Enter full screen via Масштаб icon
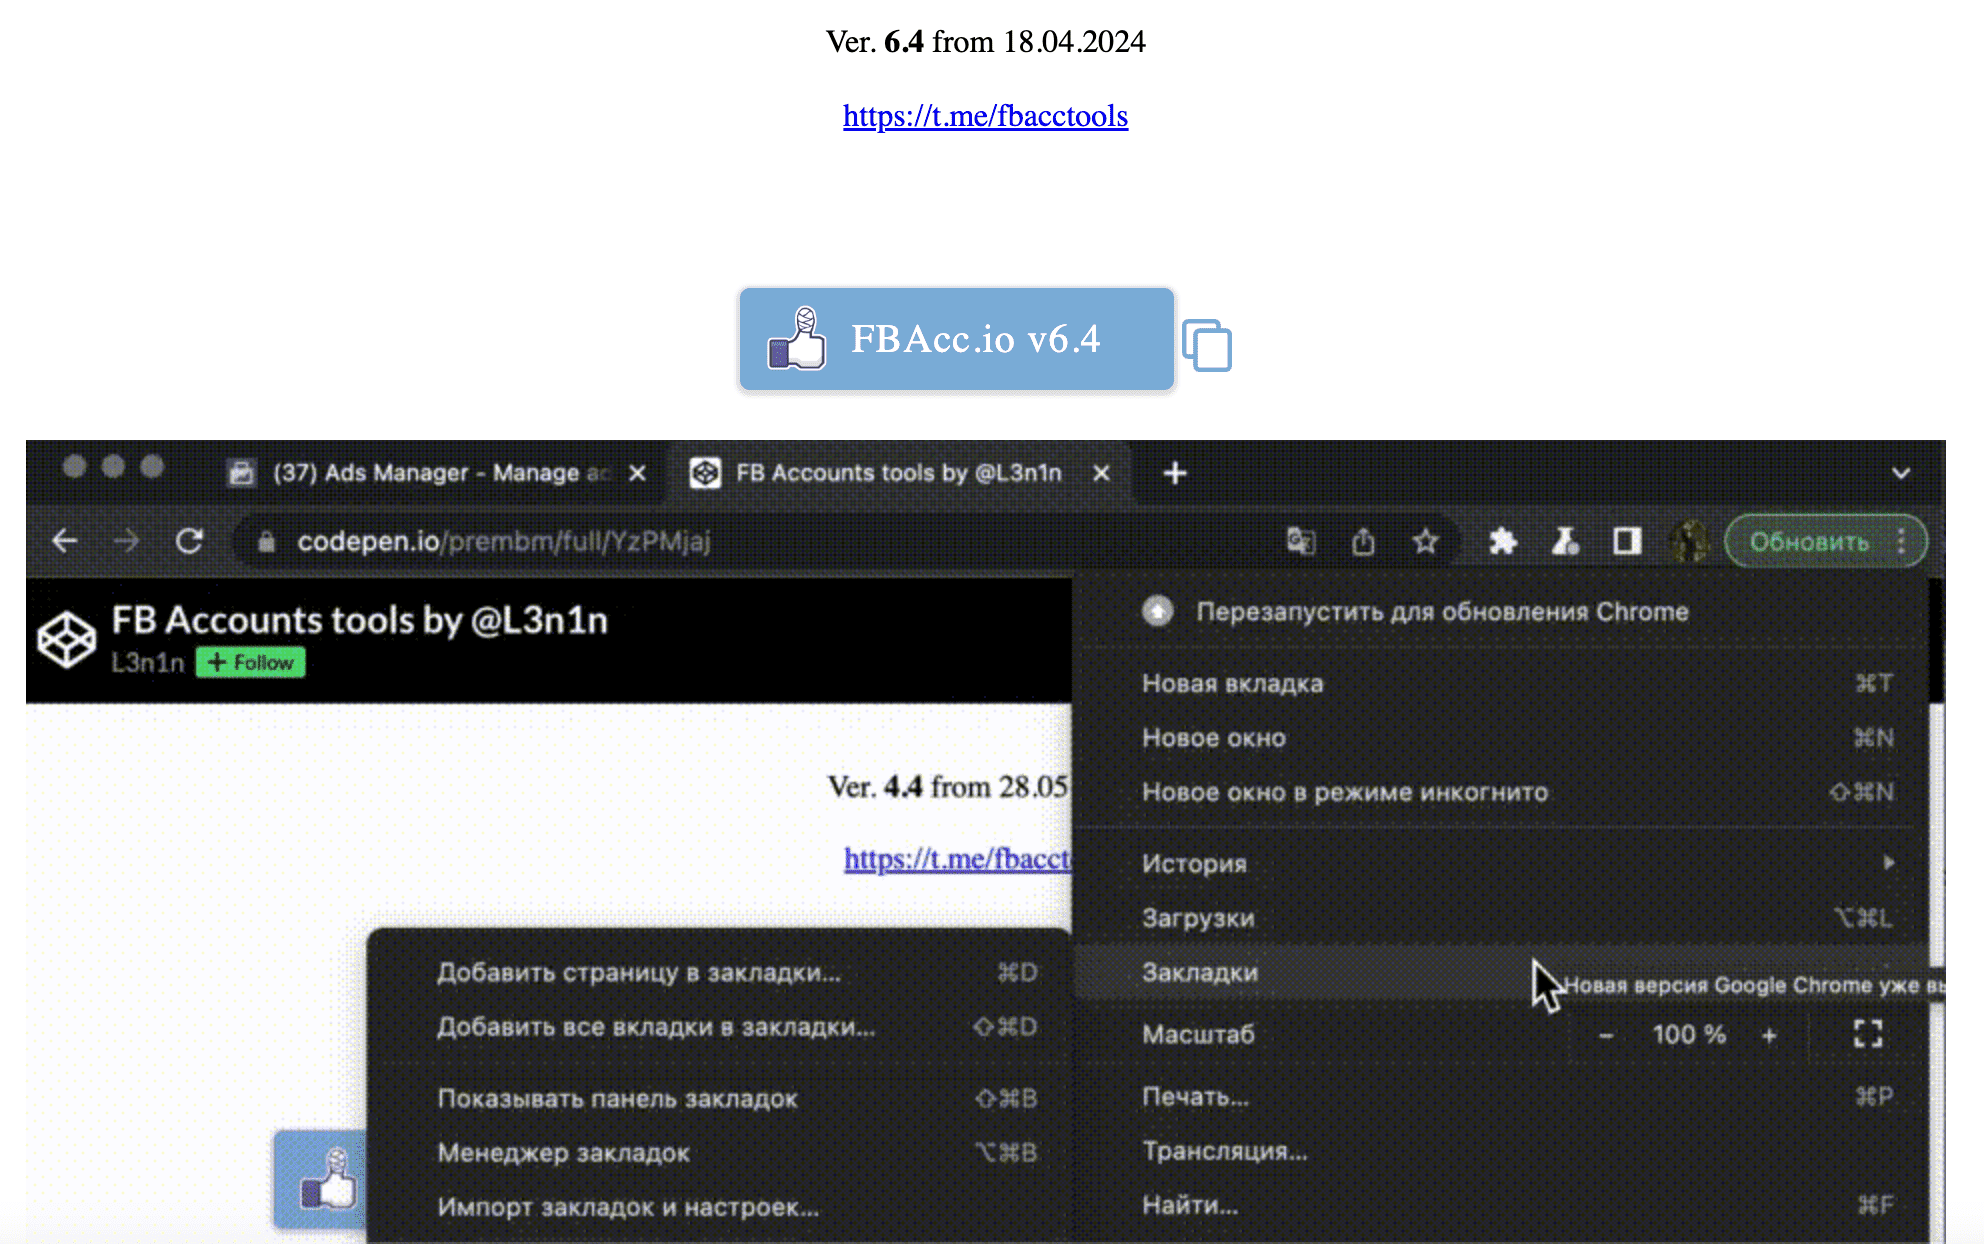 point(1867,1034)
